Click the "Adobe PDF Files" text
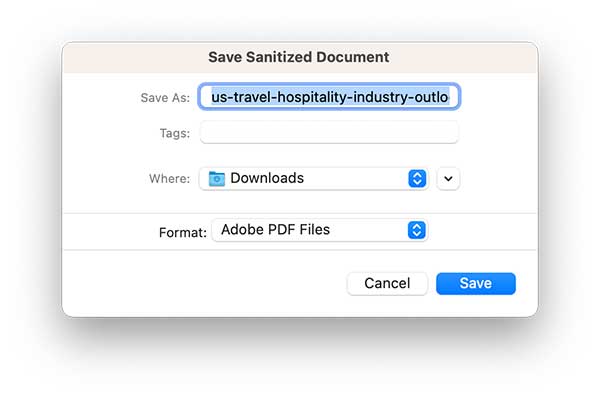Viewport: 600px width, 399px height. point(276,230)
